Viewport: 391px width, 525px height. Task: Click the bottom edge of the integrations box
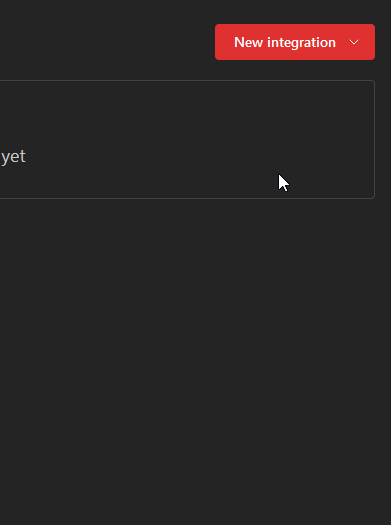[187, 199]
